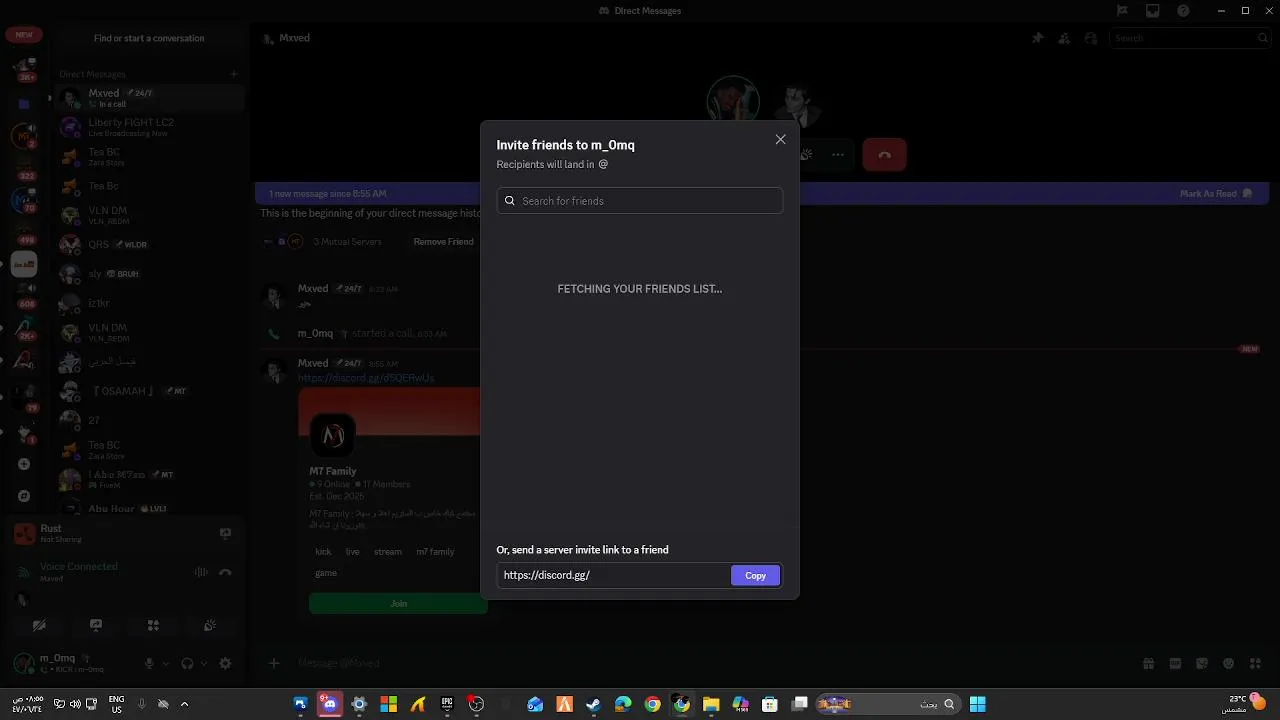The width and height of the screenshot is (1280, 720).
Task: Open activities launcher icon
Action: coord(153,626)
